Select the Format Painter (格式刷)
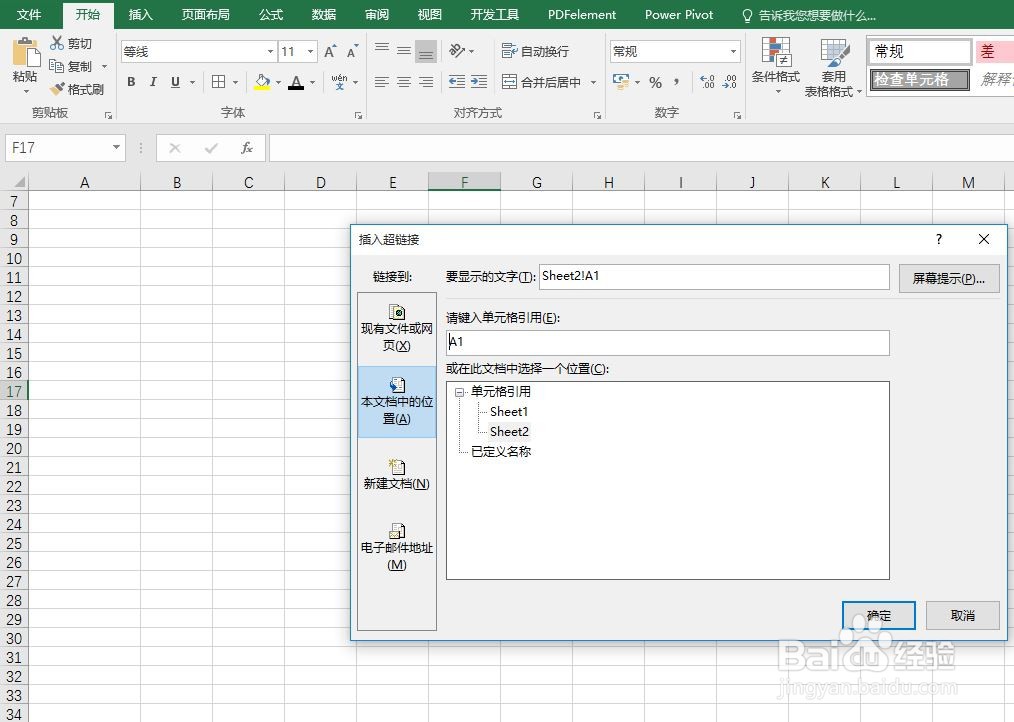 tap(77, 89)
